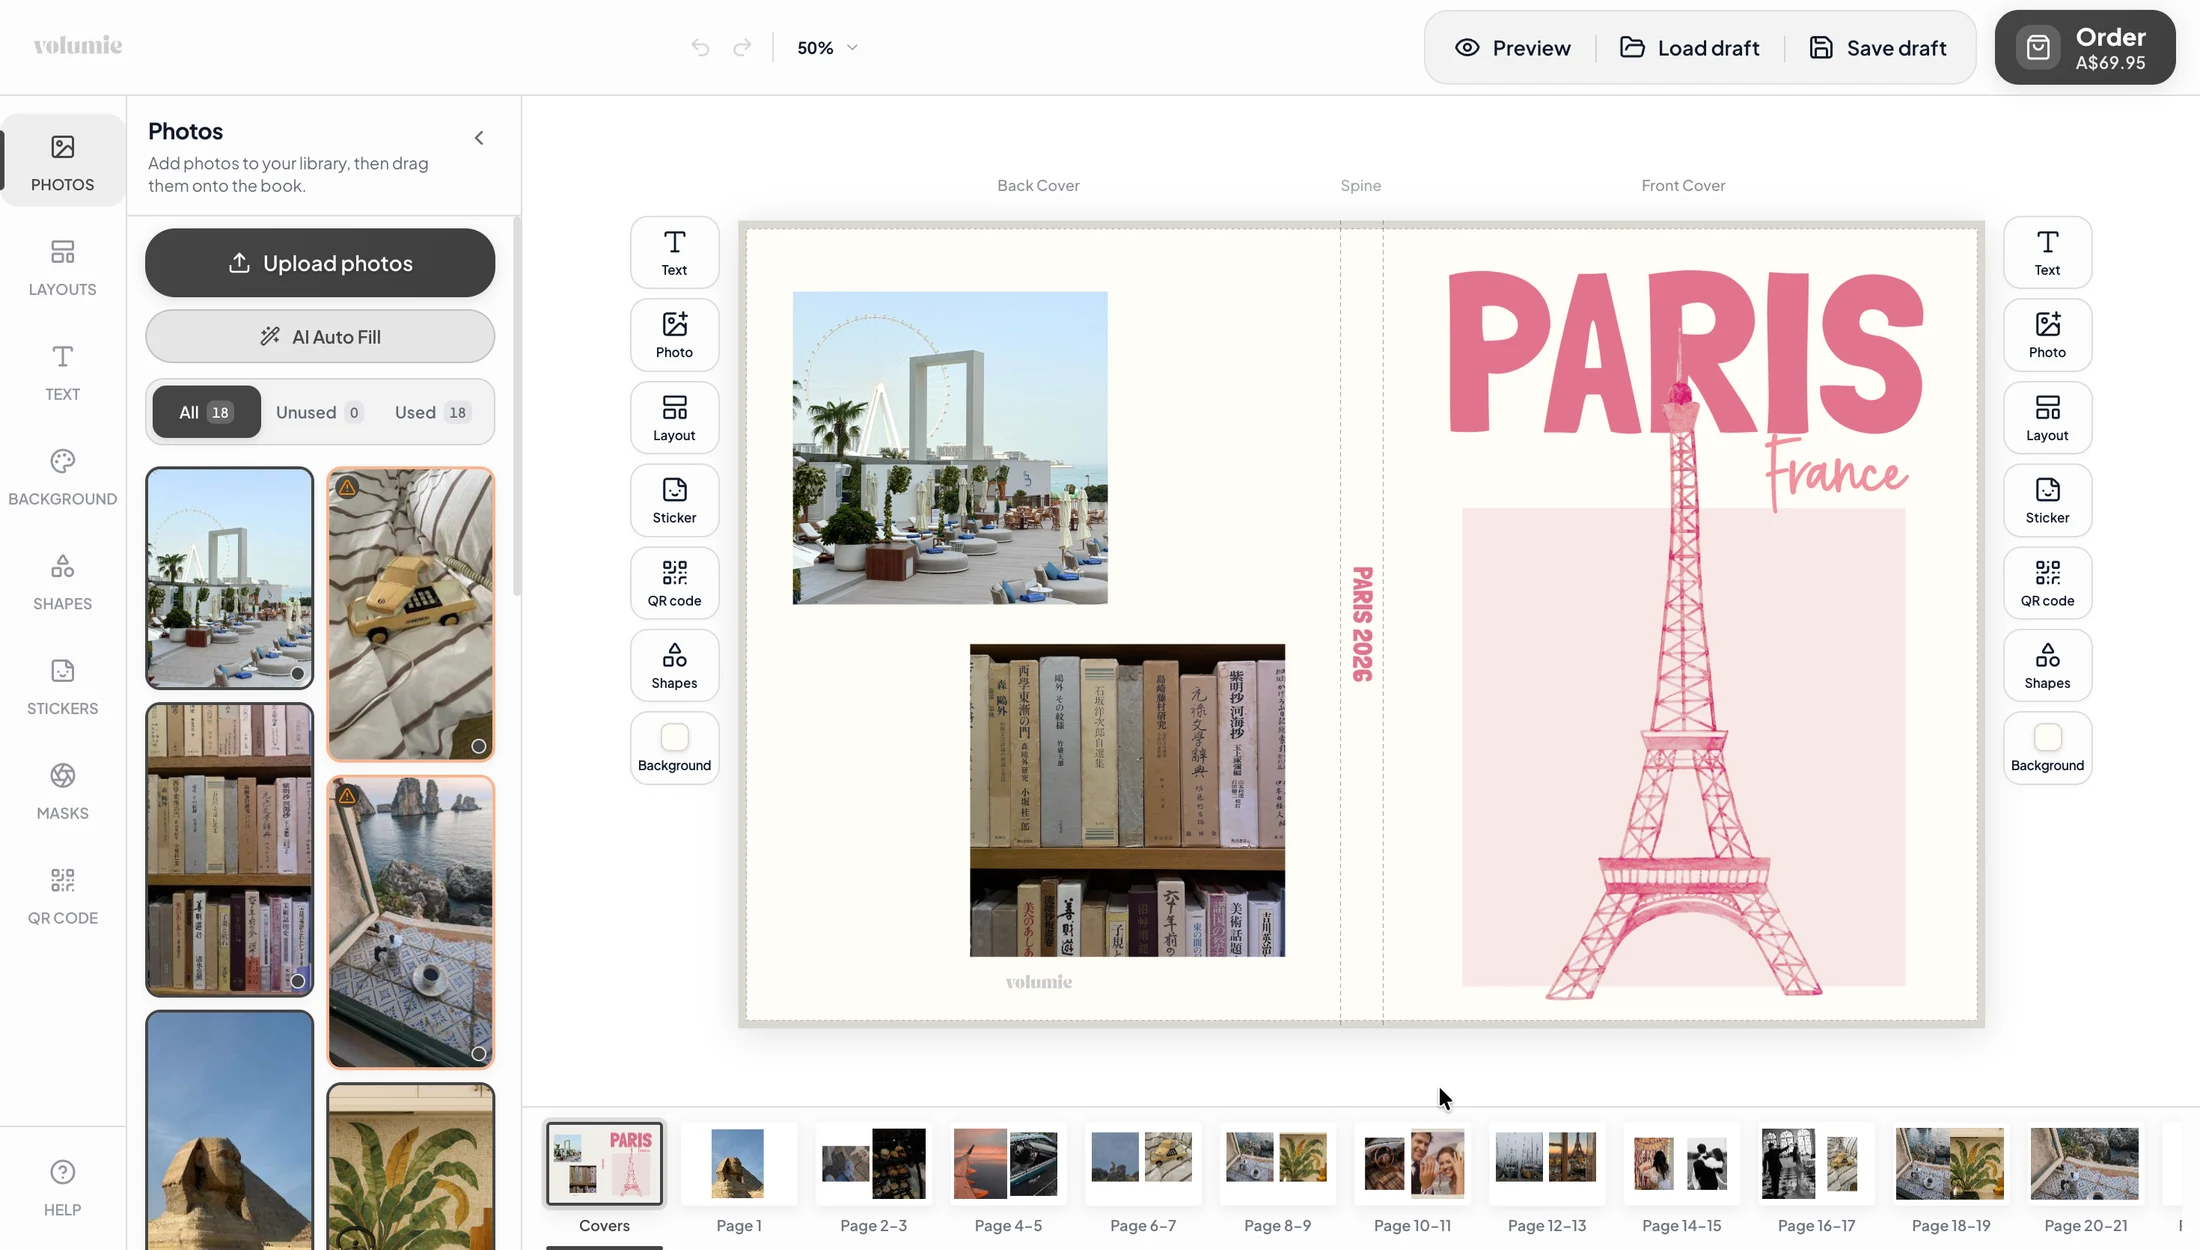Click the Order A$69.95 button
Image resolution: width=2200 pixels, height=1250 pixels.
2084,47
